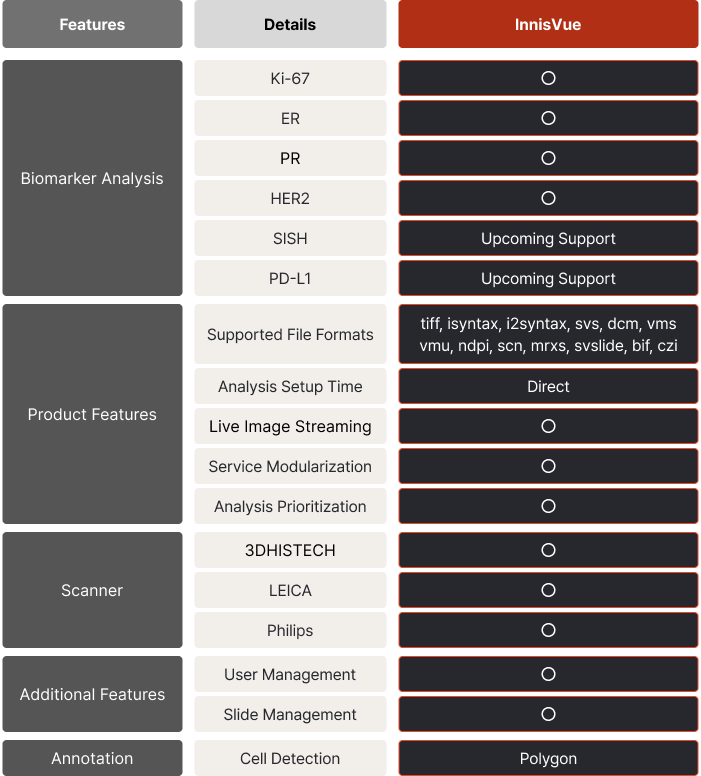
Task: Click the Details column header
Action: coord(290,24)
